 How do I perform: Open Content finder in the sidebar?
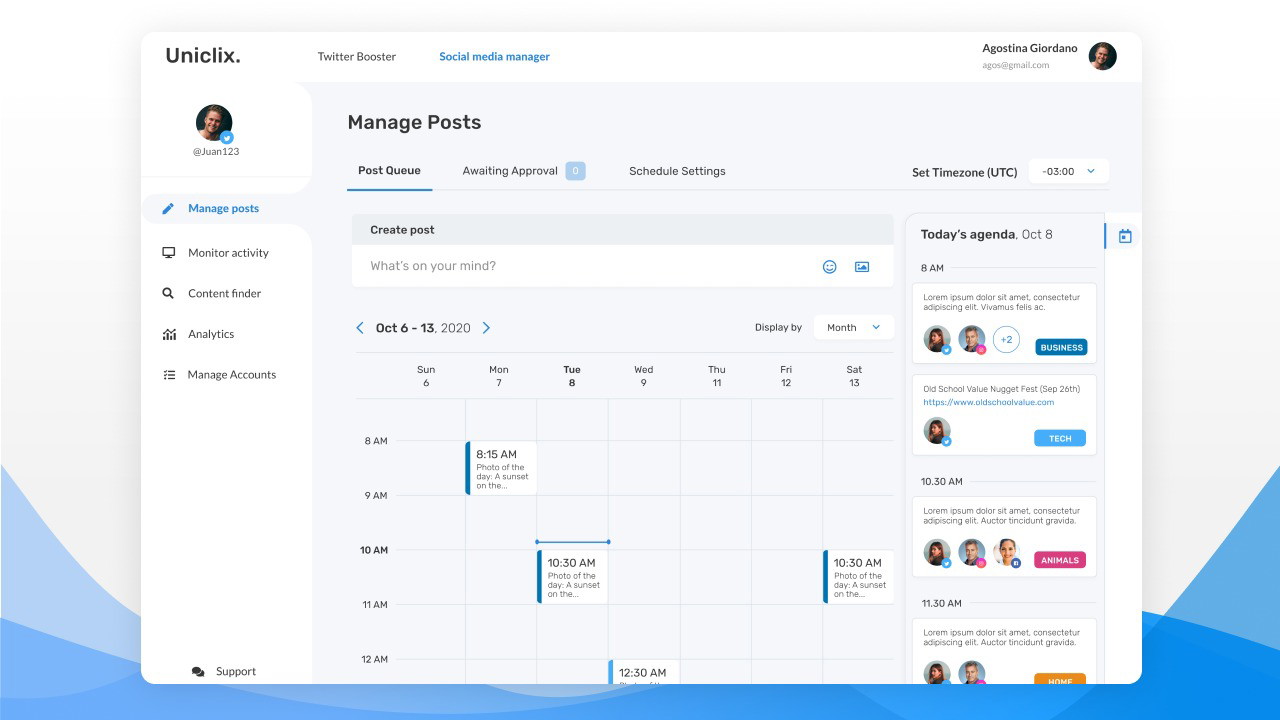click(x=224, y=294)
